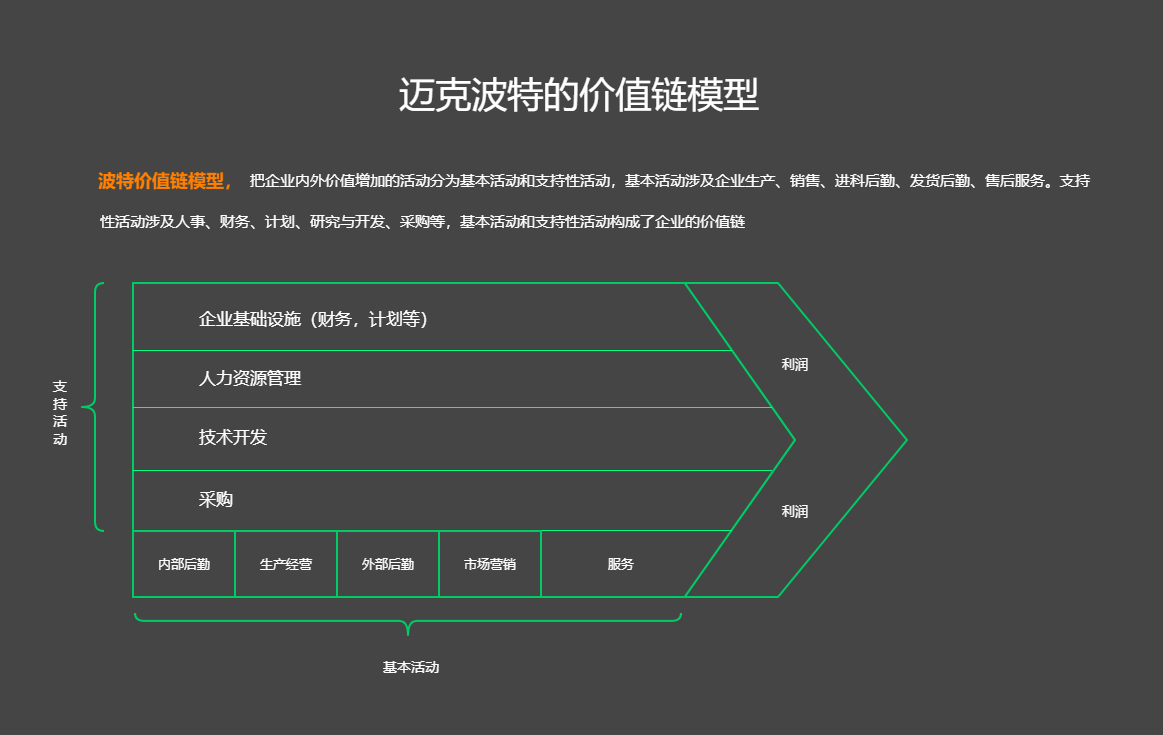Select the 企业基础设施 (财务, 计划等) row
The width and height of the screenshot is (1163, 735).
click(313, 319)
